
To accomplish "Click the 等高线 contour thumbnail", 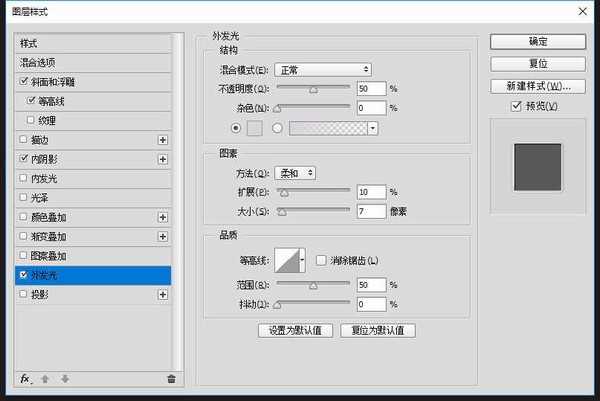I will click(287, 260).
